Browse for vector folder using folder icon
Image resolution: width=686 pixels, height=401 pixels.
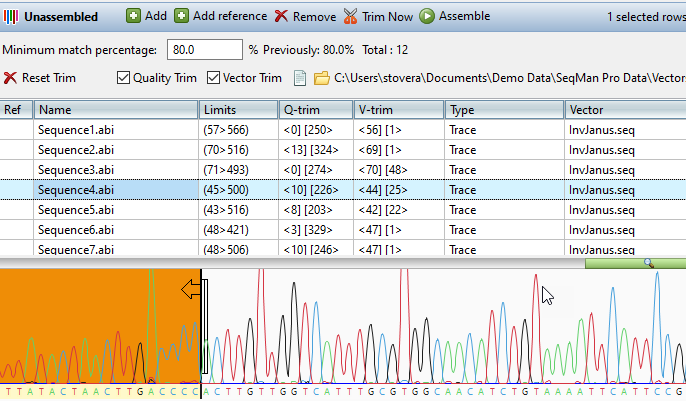(321, 78)
